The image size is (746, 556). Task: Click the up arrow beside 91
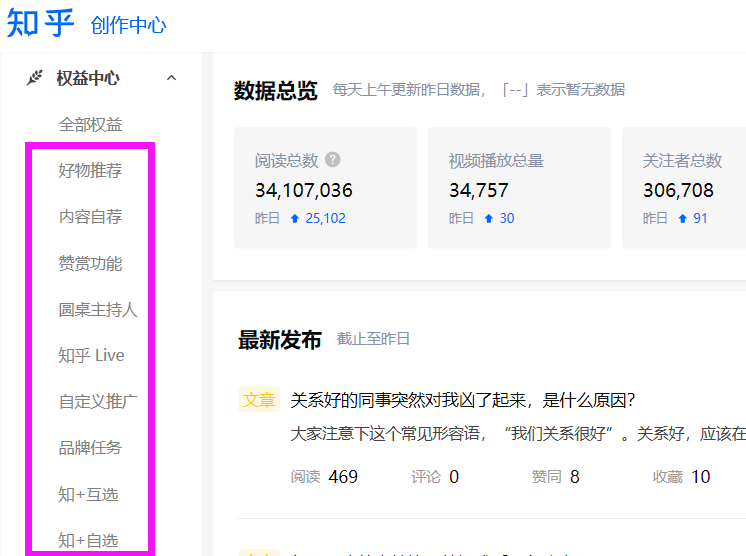[x=683, y=218]
